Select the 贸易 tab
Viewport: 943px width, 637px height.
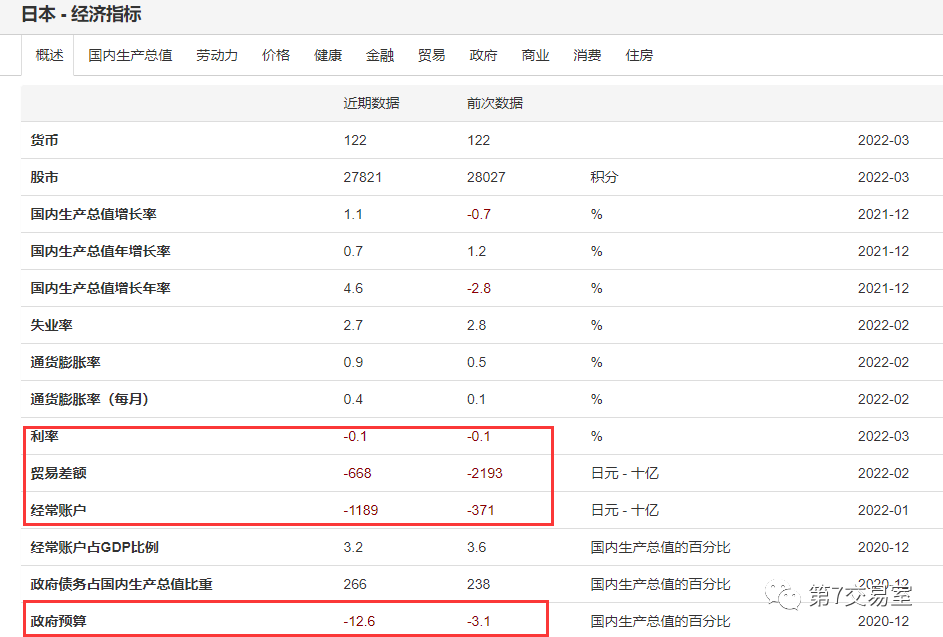(431, 55)
